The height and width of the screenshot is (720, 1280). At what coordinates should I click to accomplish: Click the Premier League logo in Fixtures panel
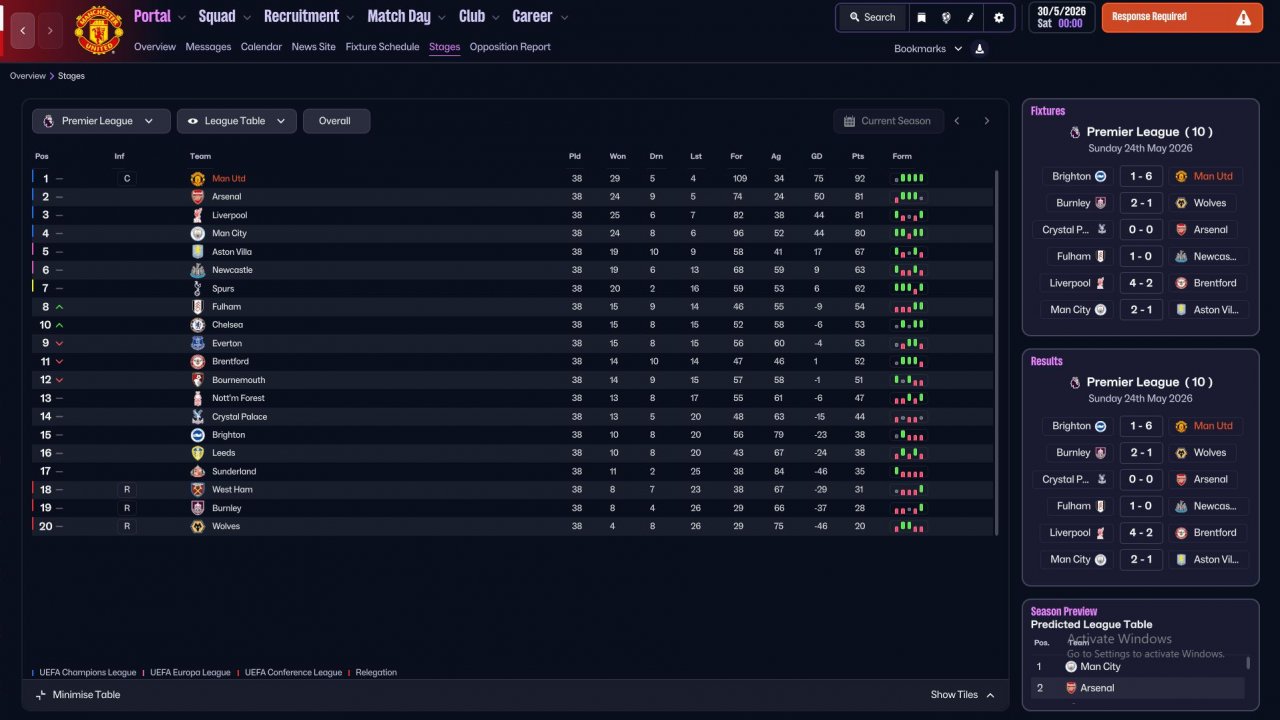click(x=1075, y=132)
